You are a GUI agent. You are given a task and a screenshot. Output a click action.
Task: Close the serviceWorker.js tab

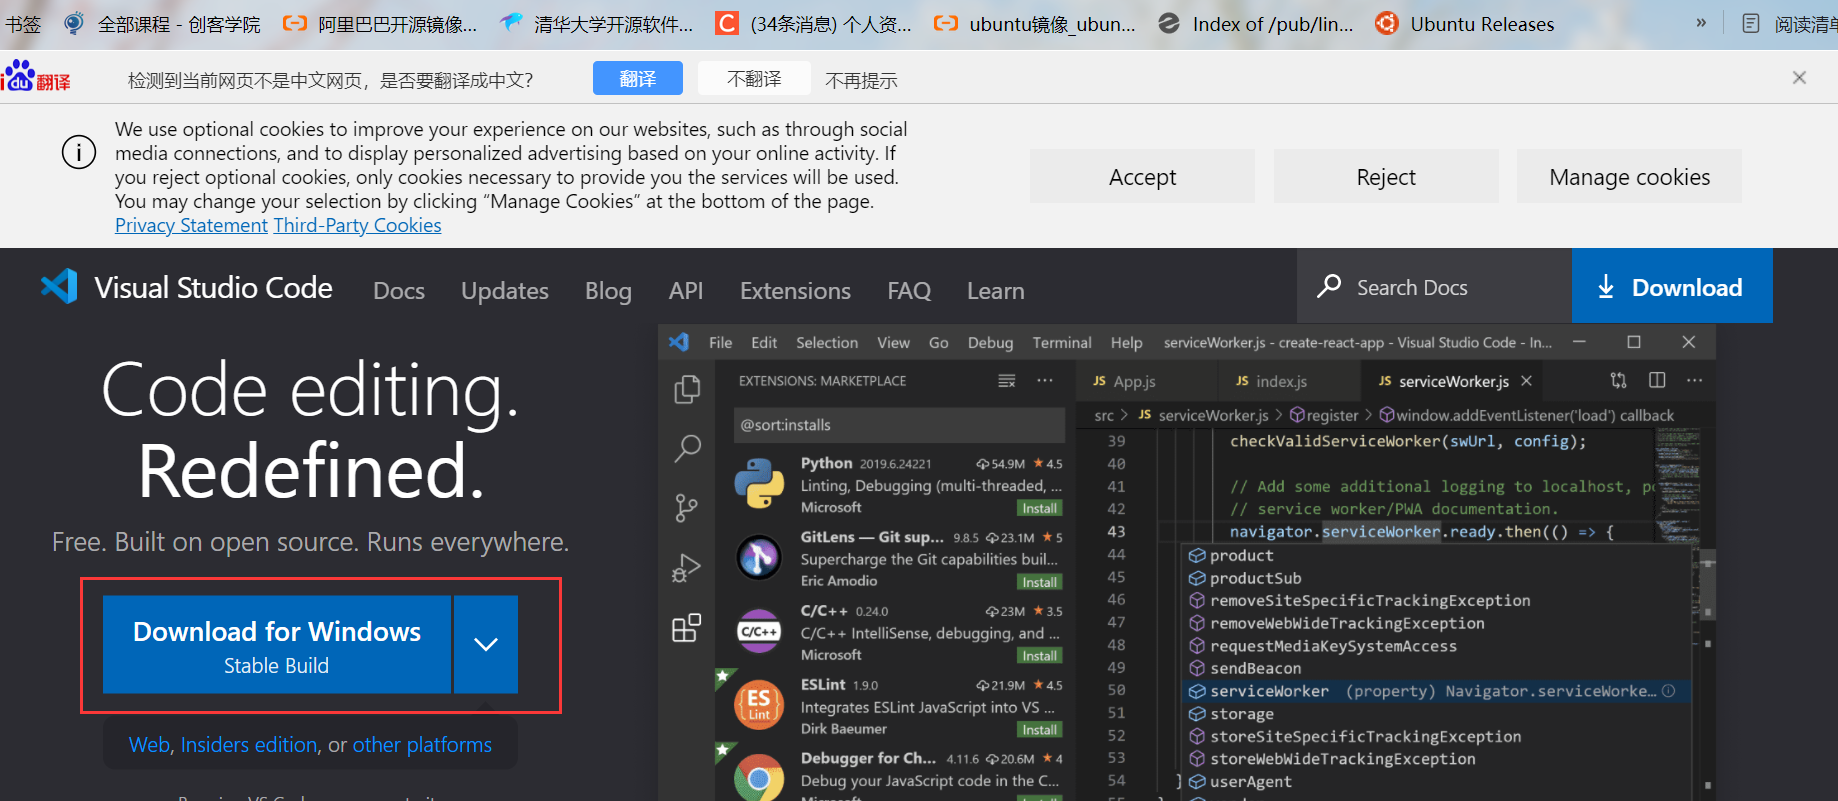point(1526,381)
